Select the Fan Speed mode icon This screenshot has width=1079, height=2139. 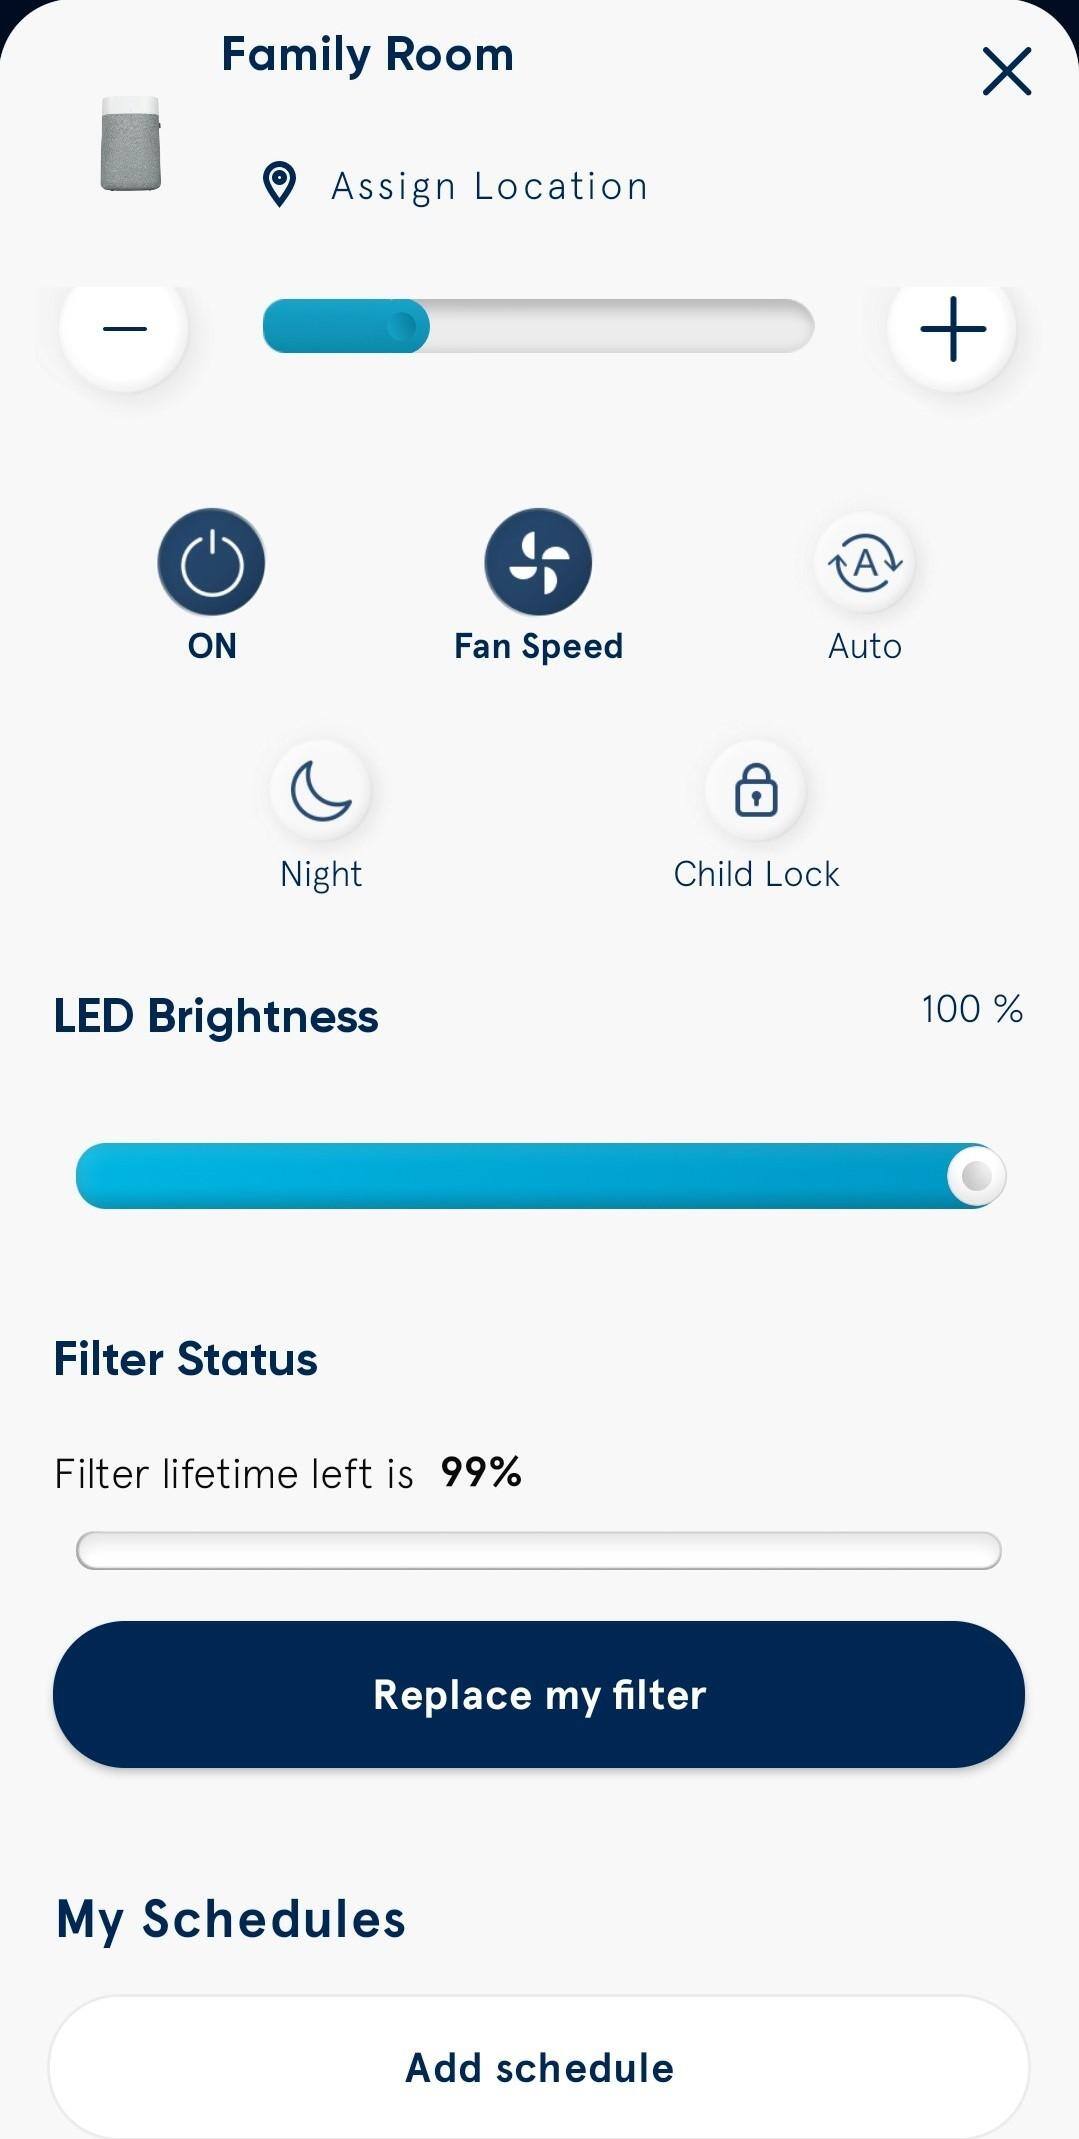coord(538,562)
